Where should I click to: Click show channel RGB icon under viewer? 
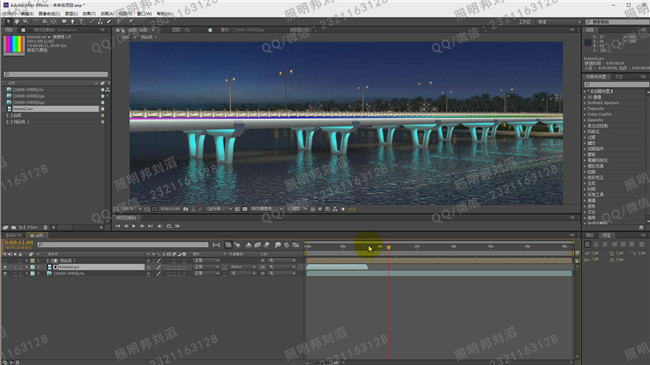point(201,209)
